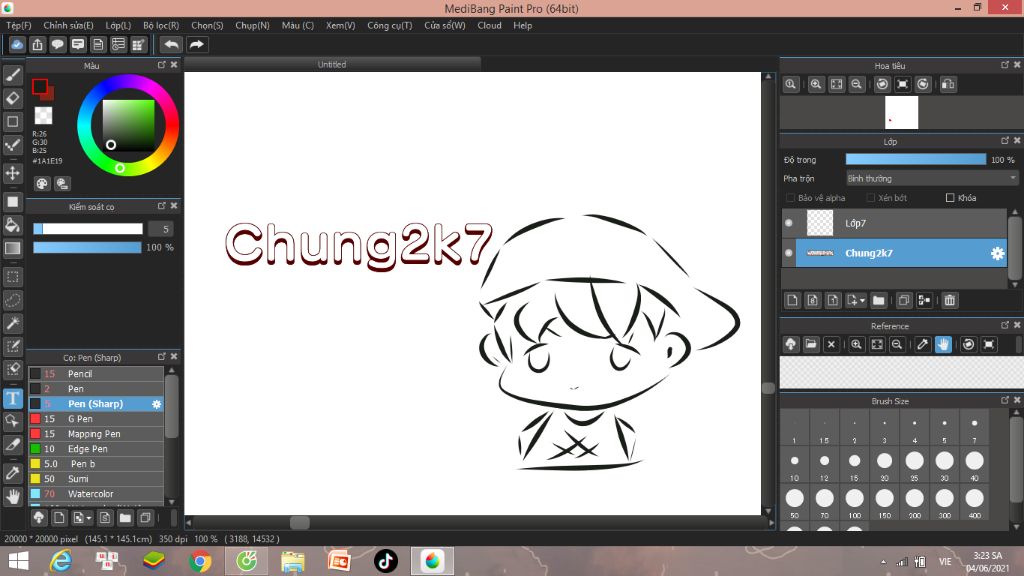Viewport: 1024px width, 576px height.
Task: Delete the selected layer
Action: 950,300
